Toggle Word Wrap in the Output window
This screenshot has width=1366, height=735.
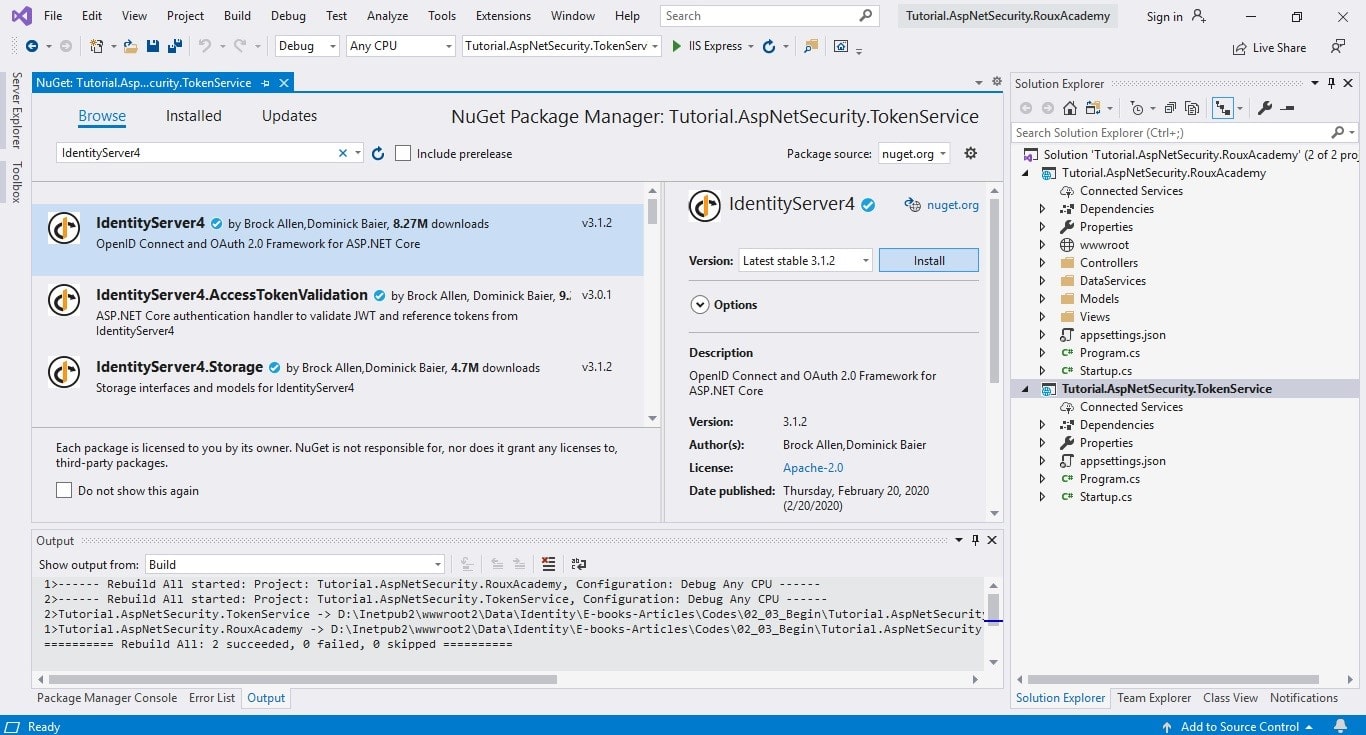tap(578, 564)
